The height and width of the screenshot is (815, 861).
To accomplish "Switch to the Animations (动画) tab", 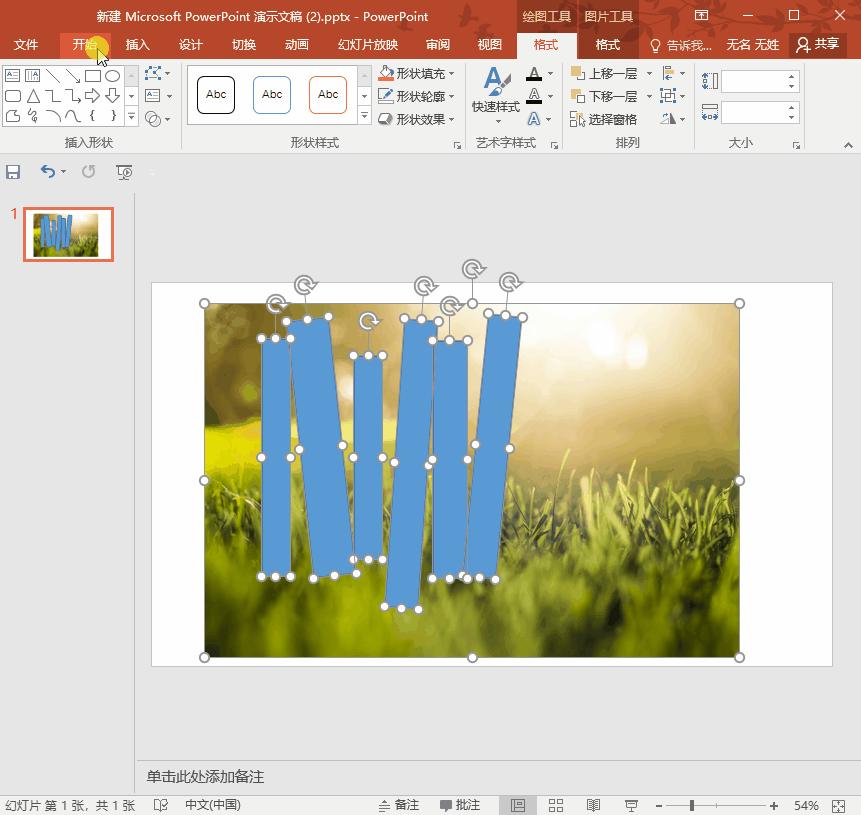I will (296, 45).
